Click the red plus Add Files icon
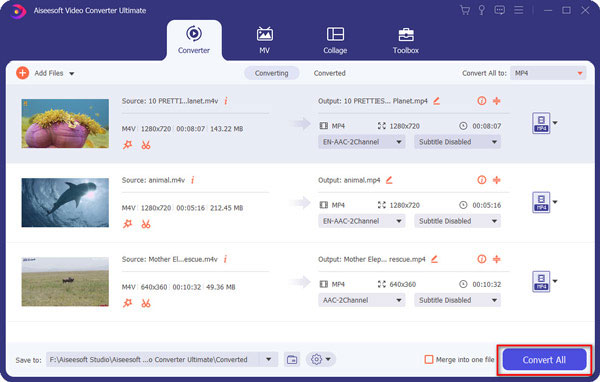Screen dimensions: 600x382 point(23,73)
